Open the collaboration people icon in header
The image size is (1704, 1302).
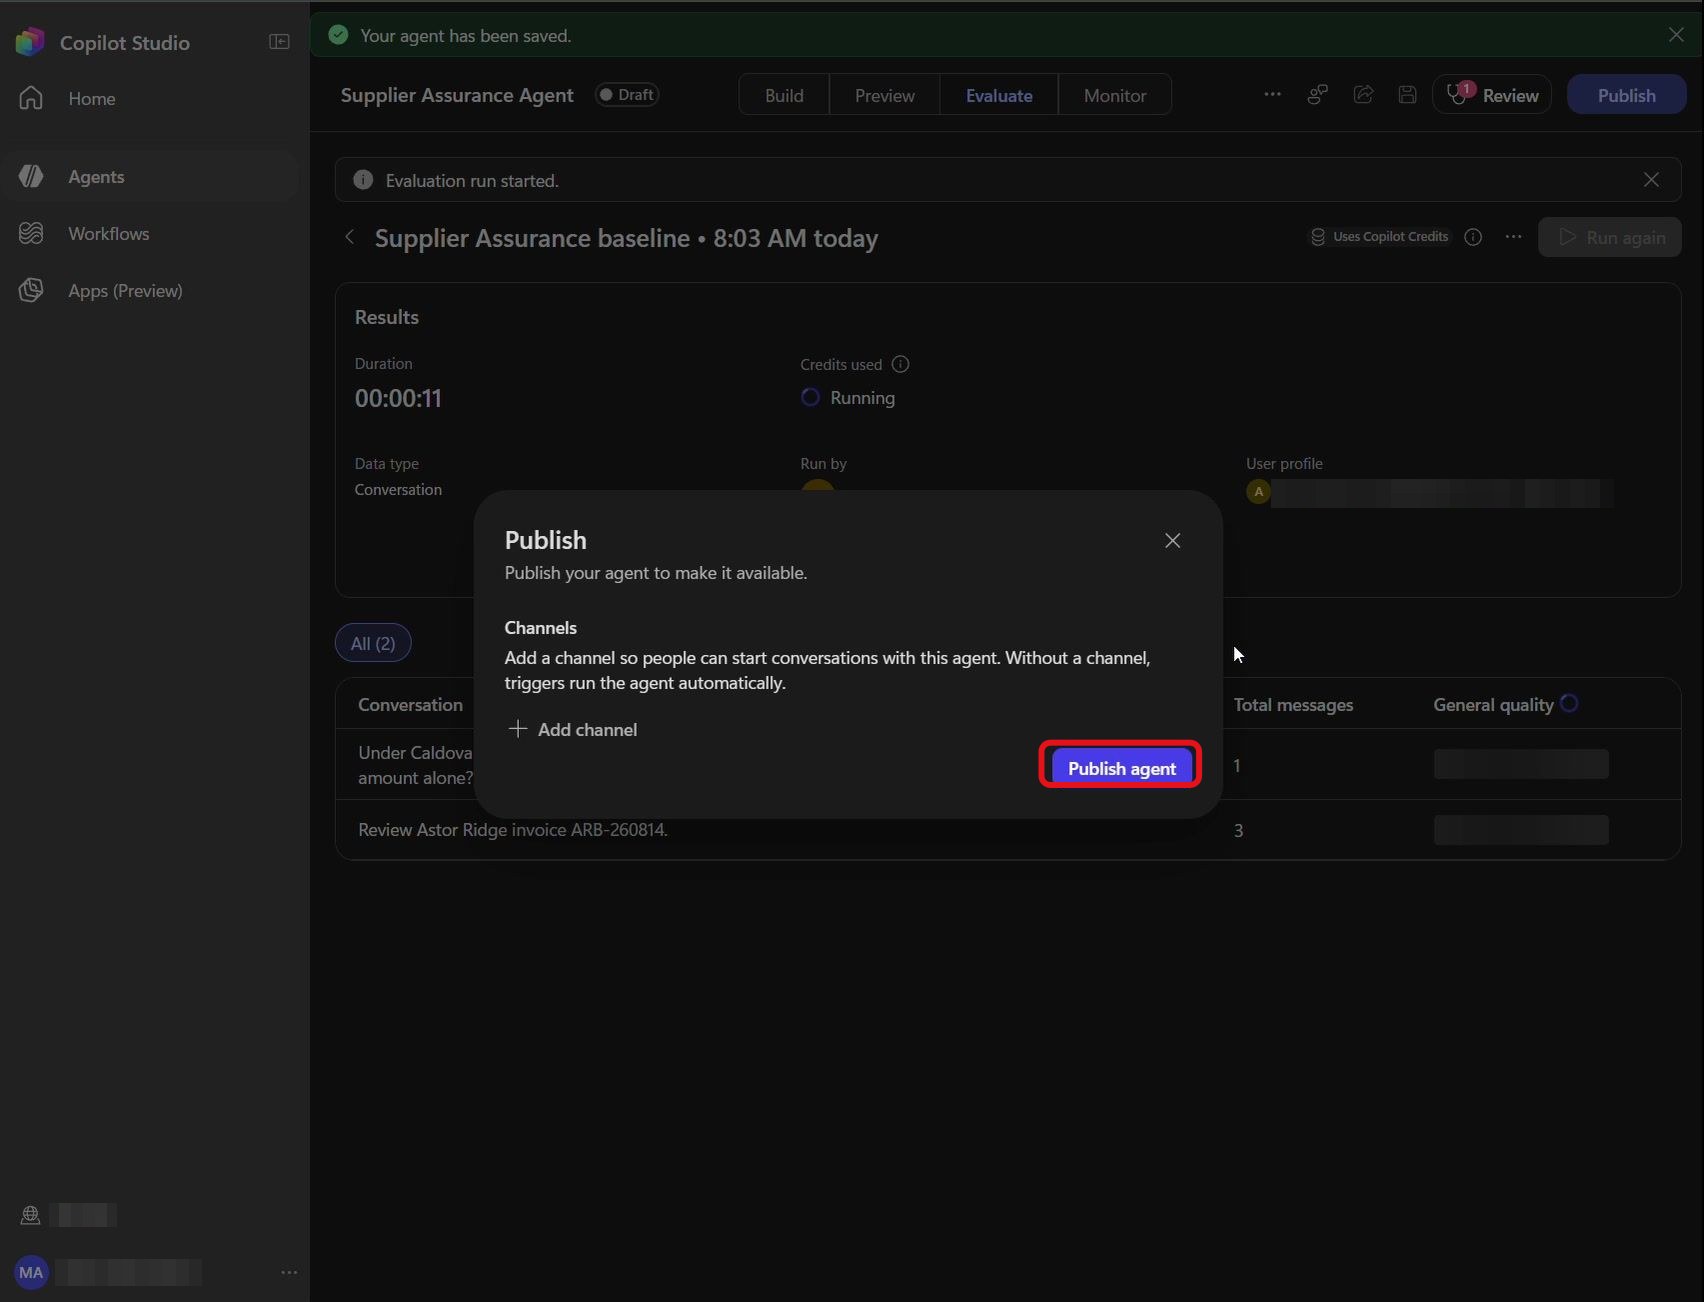click(x=1318, y=95)
